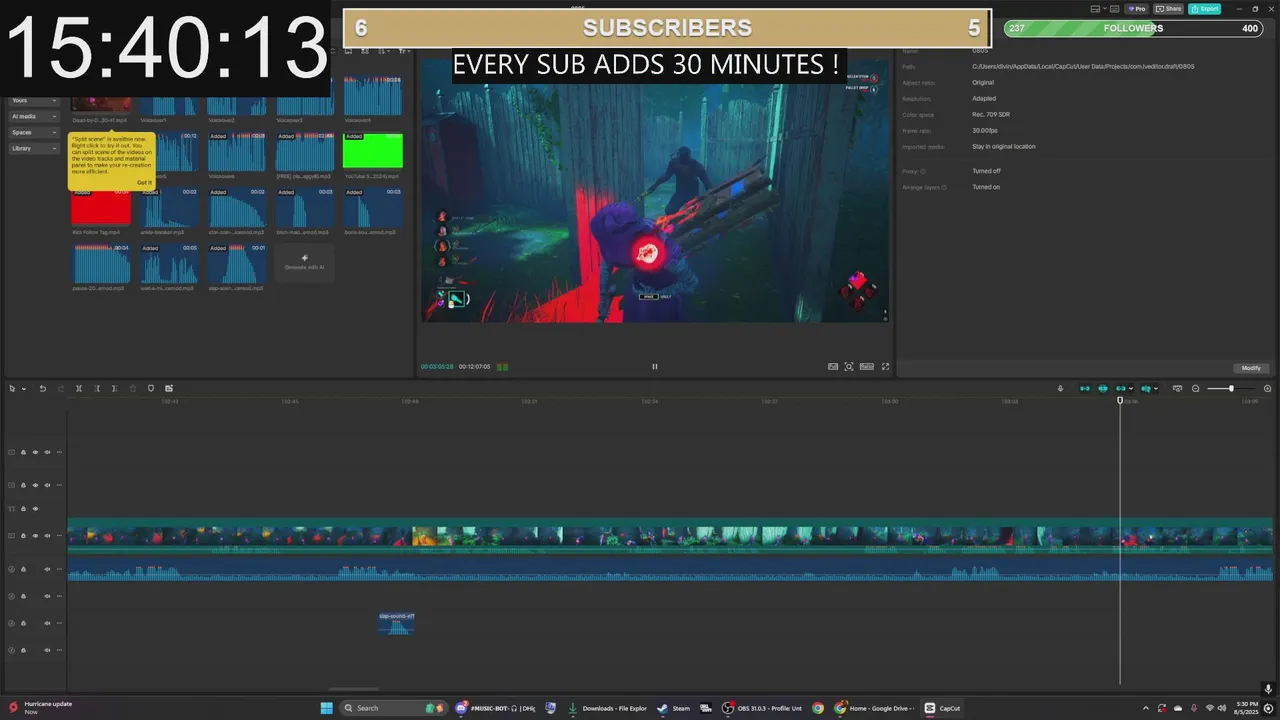The width and height of the screenshot is (1280, 720).
Task: Click the Export button
Action: coord(1205,8)
